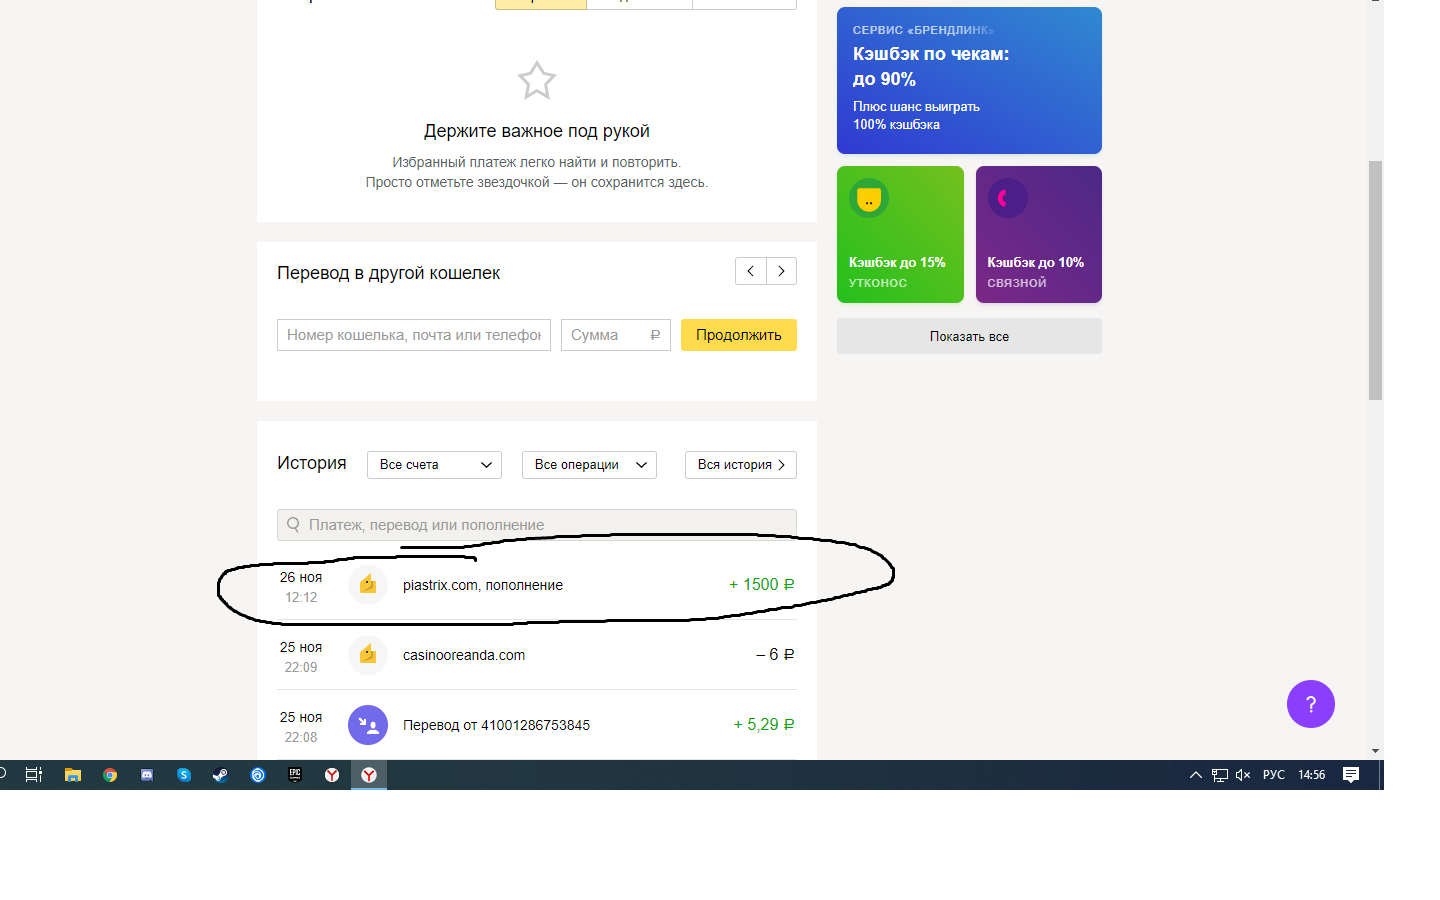Viewport: 1440px width, 900px height.
Task: Focus the Сумма amount field
Action: pos(616,335)
